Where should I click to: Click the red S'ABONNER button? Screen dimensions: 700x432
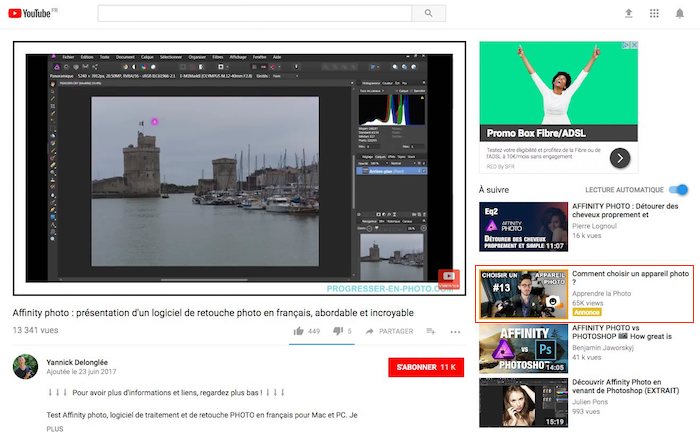point(426,368)
